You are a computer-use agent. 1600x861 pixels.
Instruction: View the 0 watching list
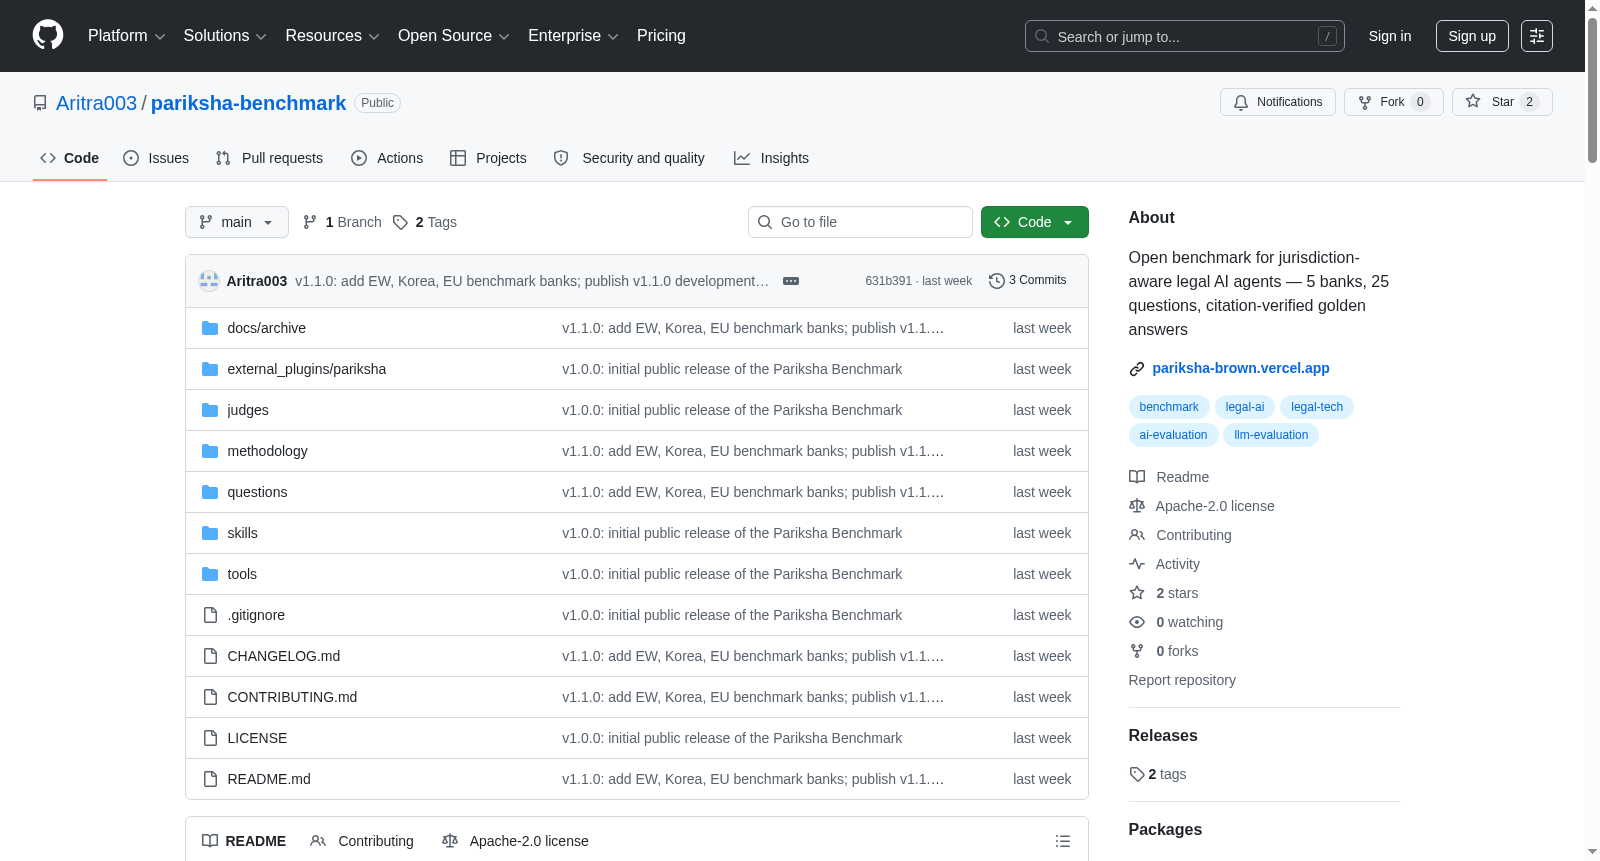1177,622
